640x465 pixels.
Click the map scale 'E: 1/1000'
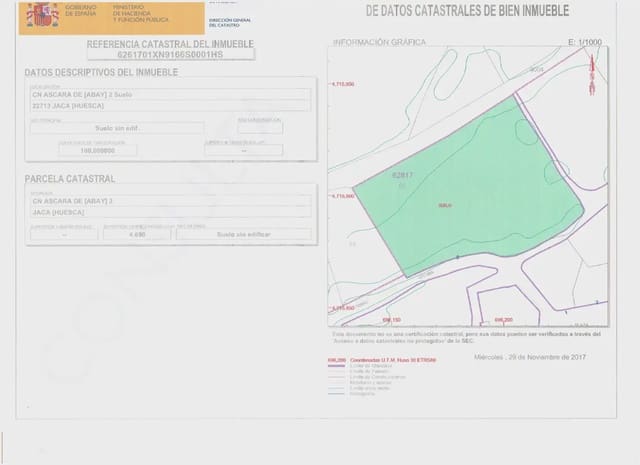coord(585,42)
